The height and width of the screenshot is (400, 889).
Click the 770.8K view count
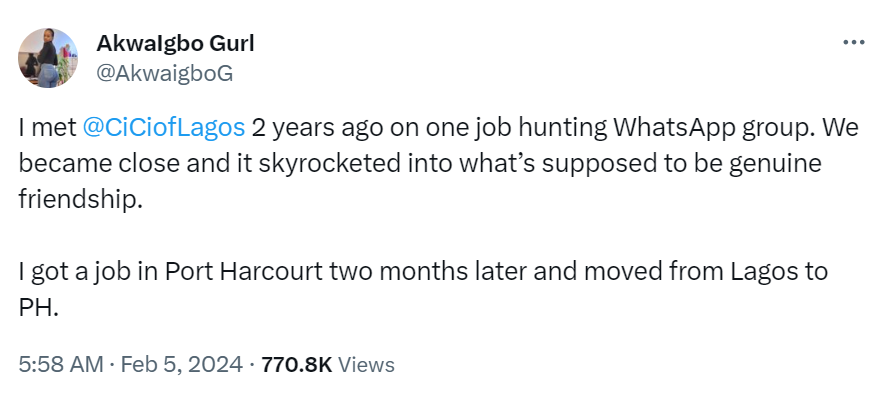[x=296, y=365]
